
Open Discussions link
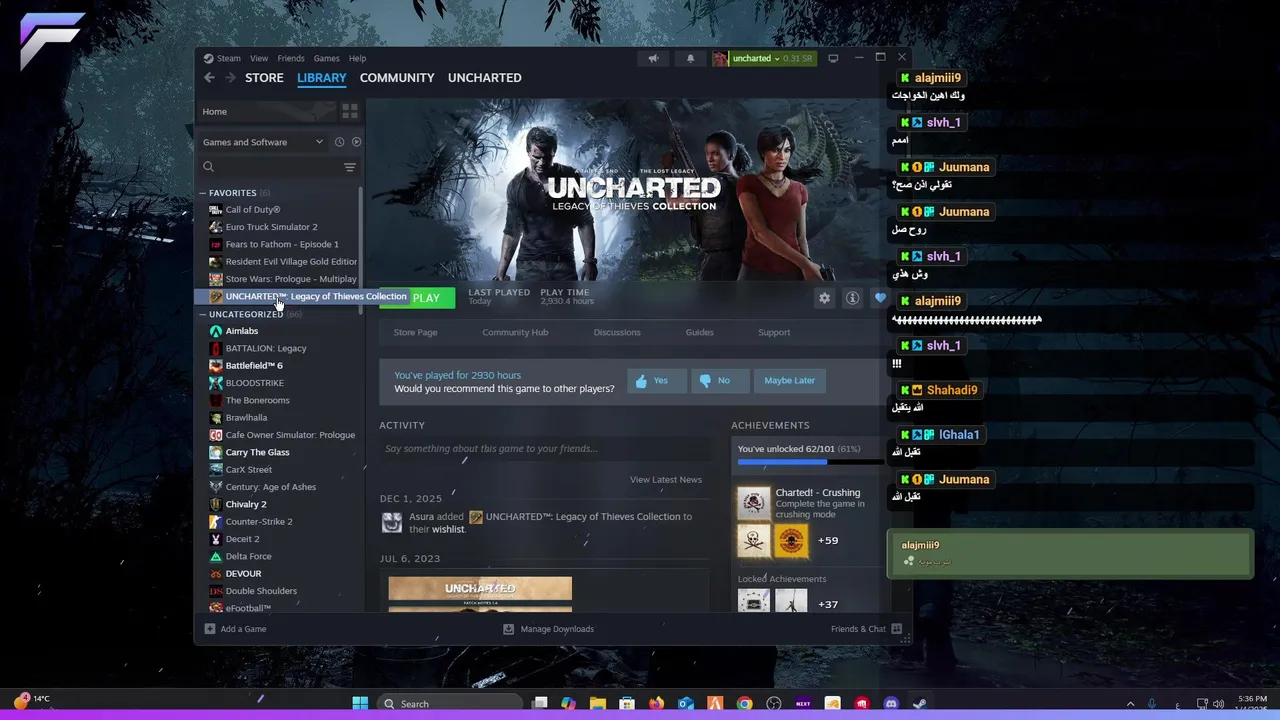pyautogui.click(x=617, y=332)
